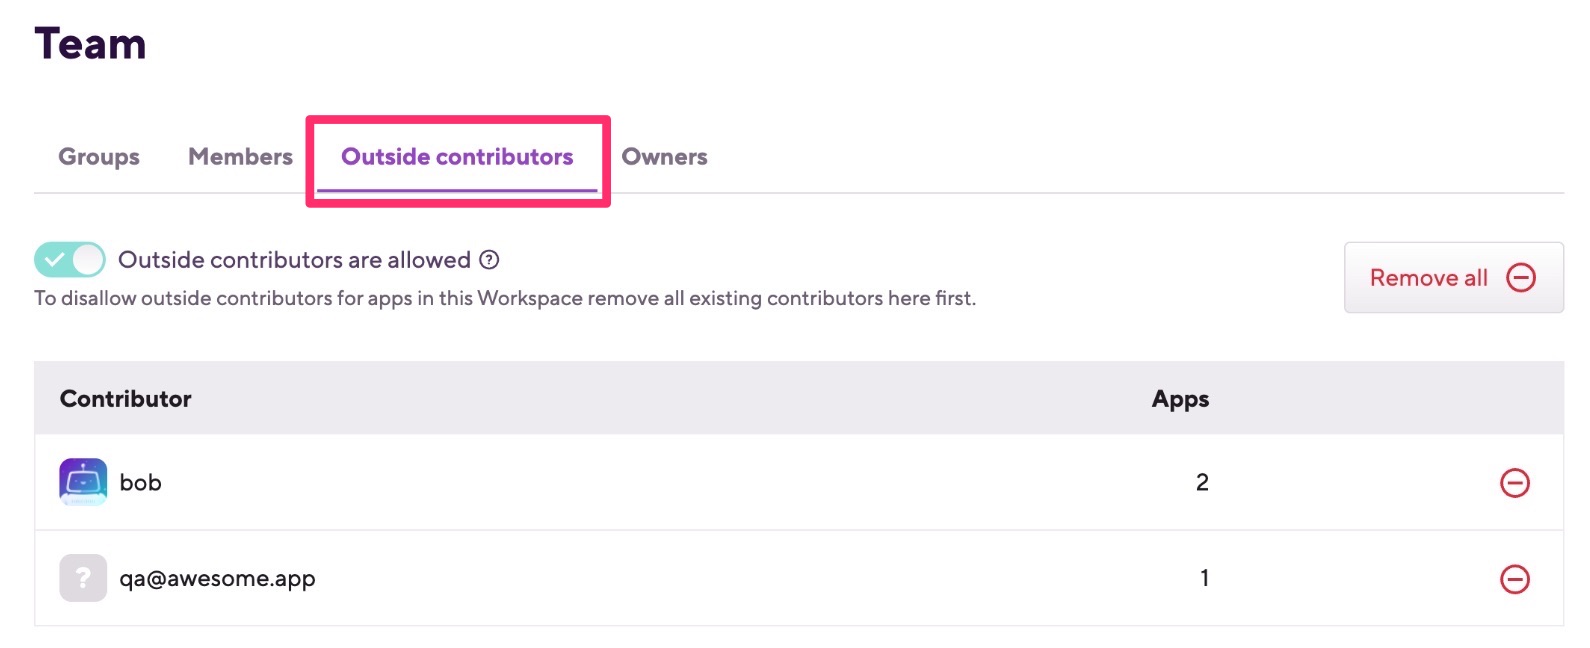
Task: Select the Outside contributors tab
Action: [457, 157]
